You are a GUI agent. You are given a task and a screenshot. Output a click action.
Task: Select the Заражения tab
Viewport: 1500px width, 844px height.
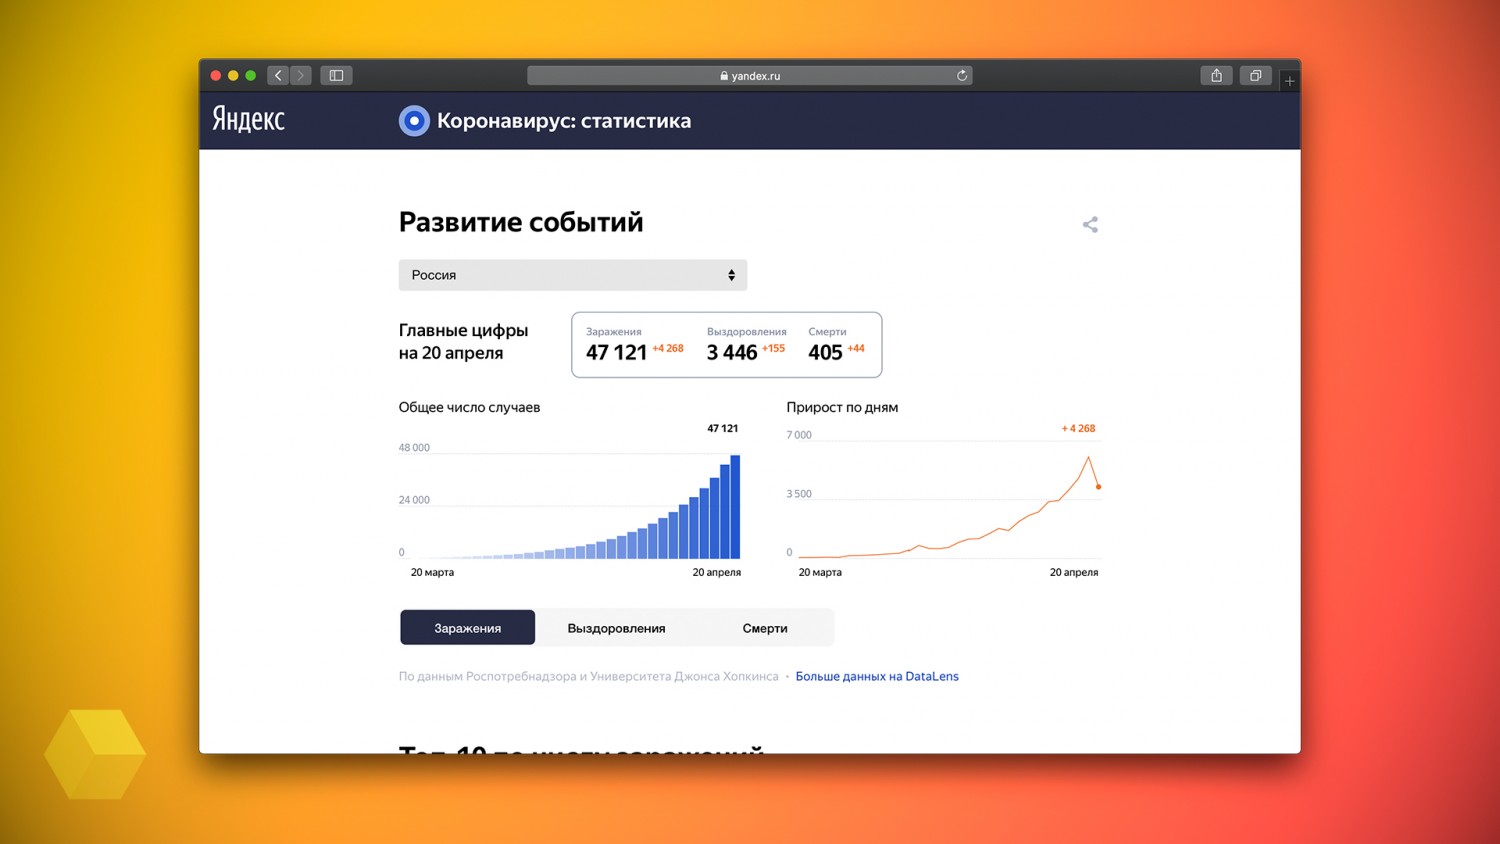click(x=468, y=628)
